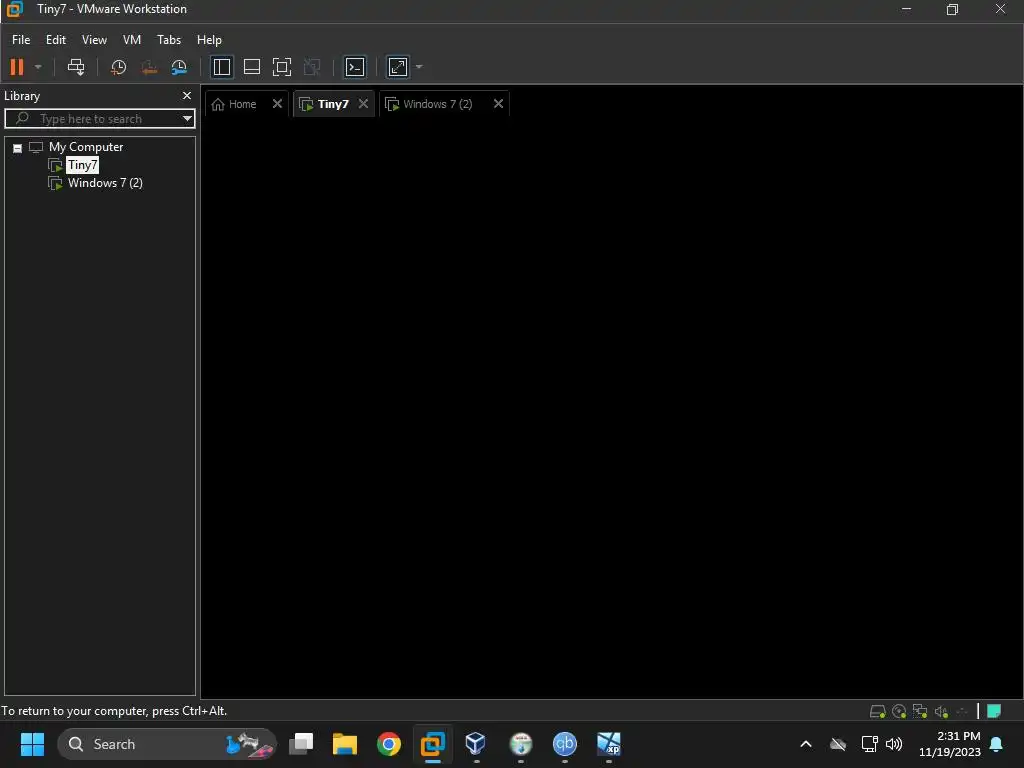Click the network adapter status icon
Screen dimensions: 1024x768
click(x=920, y=711)
